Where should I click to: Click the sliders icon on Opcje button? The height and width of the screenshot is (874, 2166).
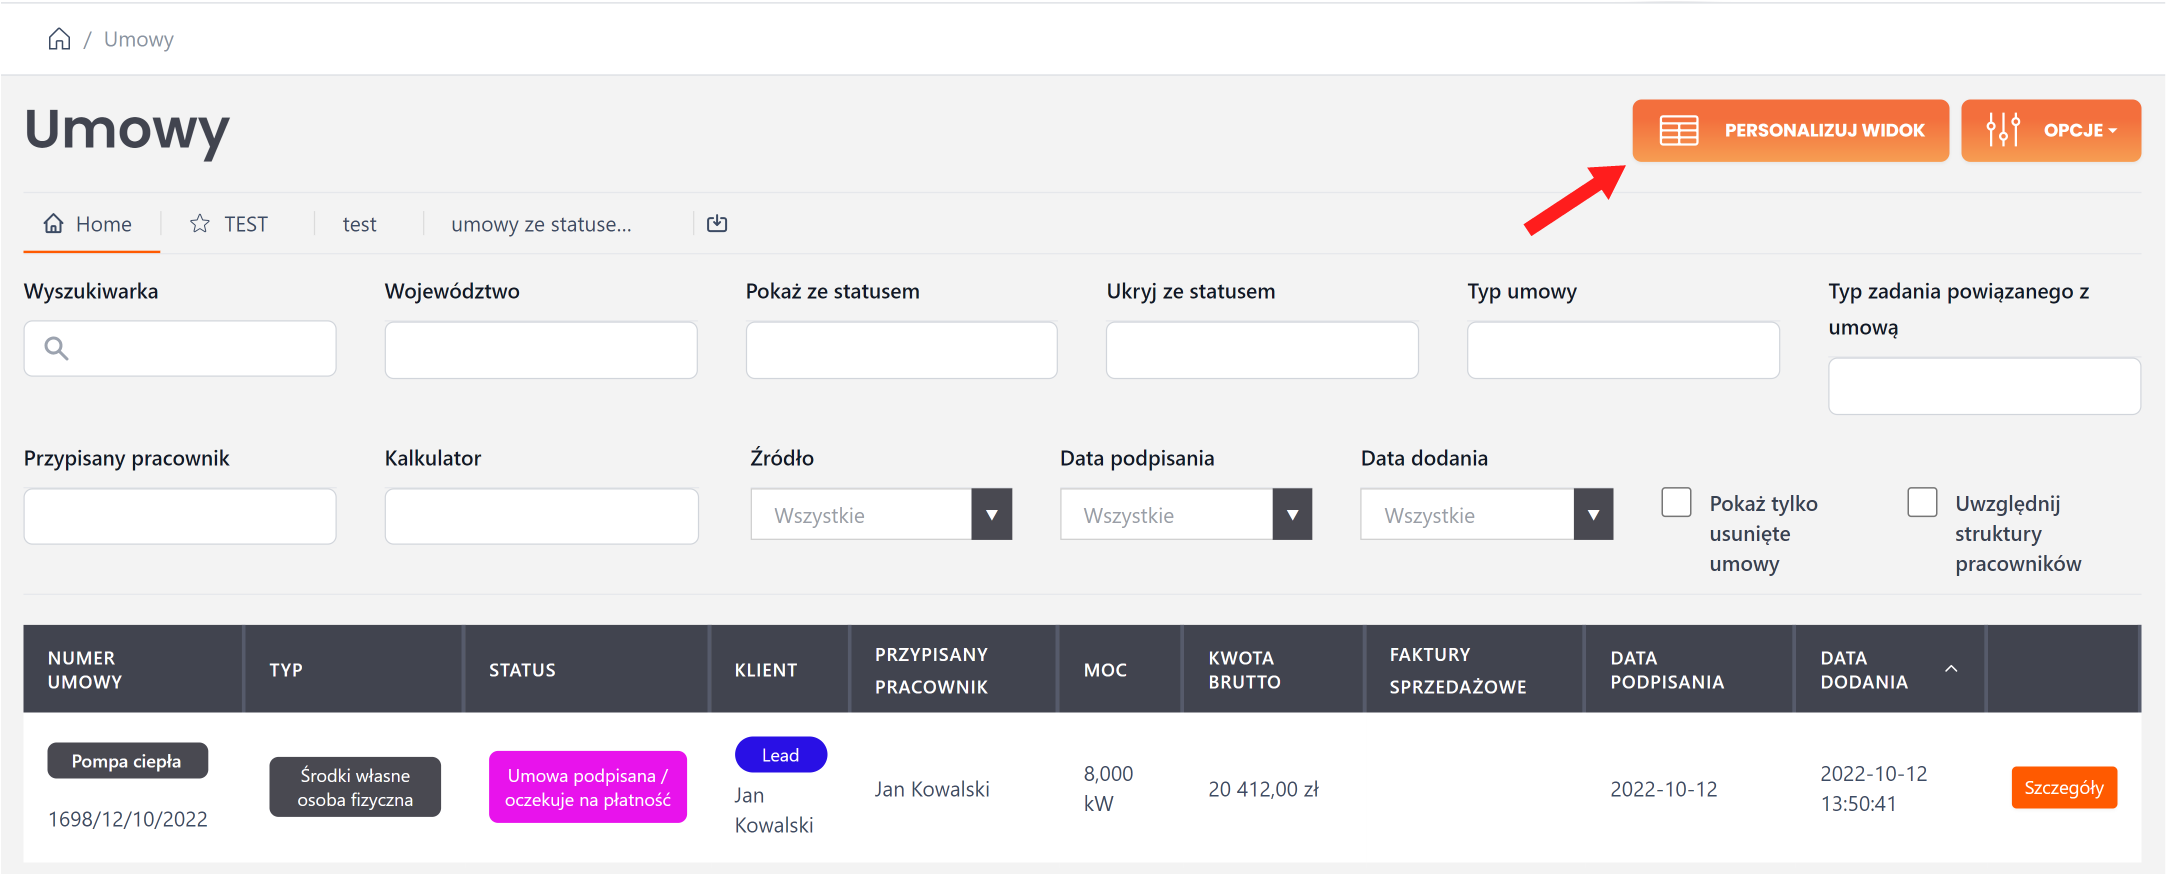(2003, 130)
